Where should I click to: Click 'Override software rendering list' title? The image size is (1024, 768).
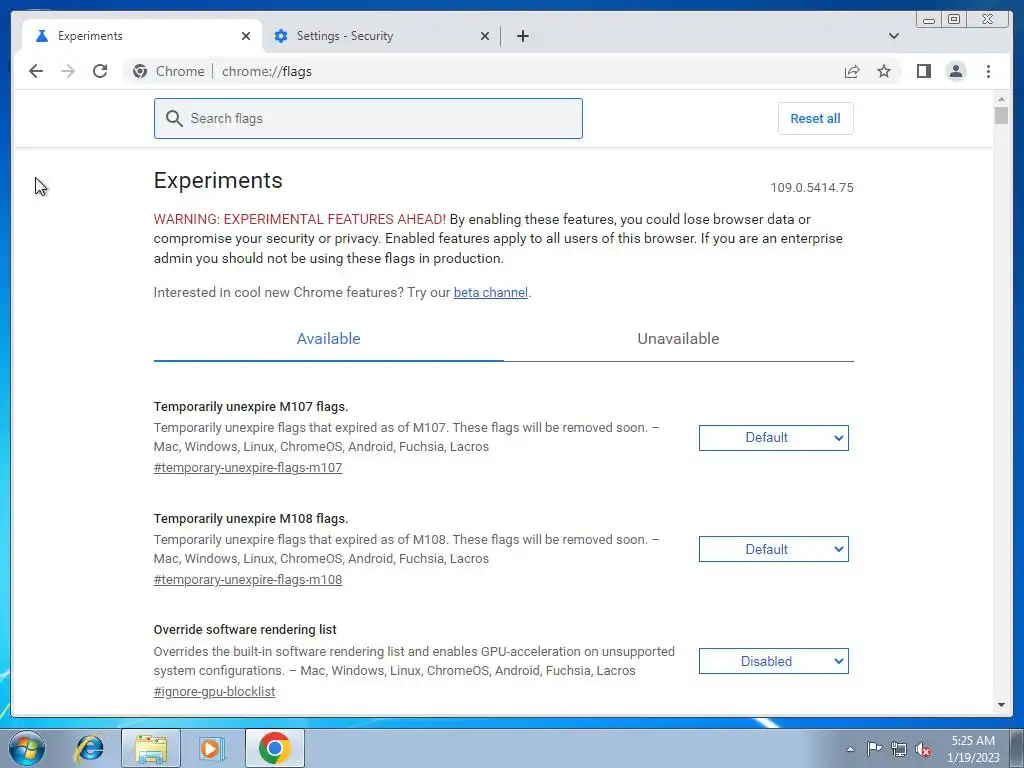coord(245,630)
